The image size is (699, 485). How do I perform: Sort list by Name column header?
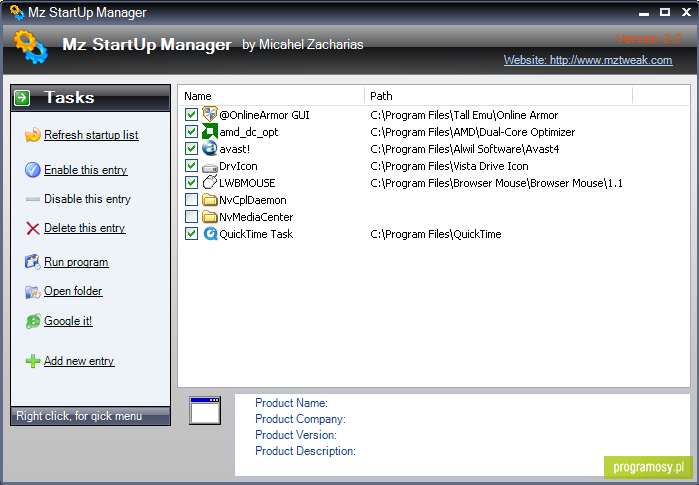coord(272,96)
